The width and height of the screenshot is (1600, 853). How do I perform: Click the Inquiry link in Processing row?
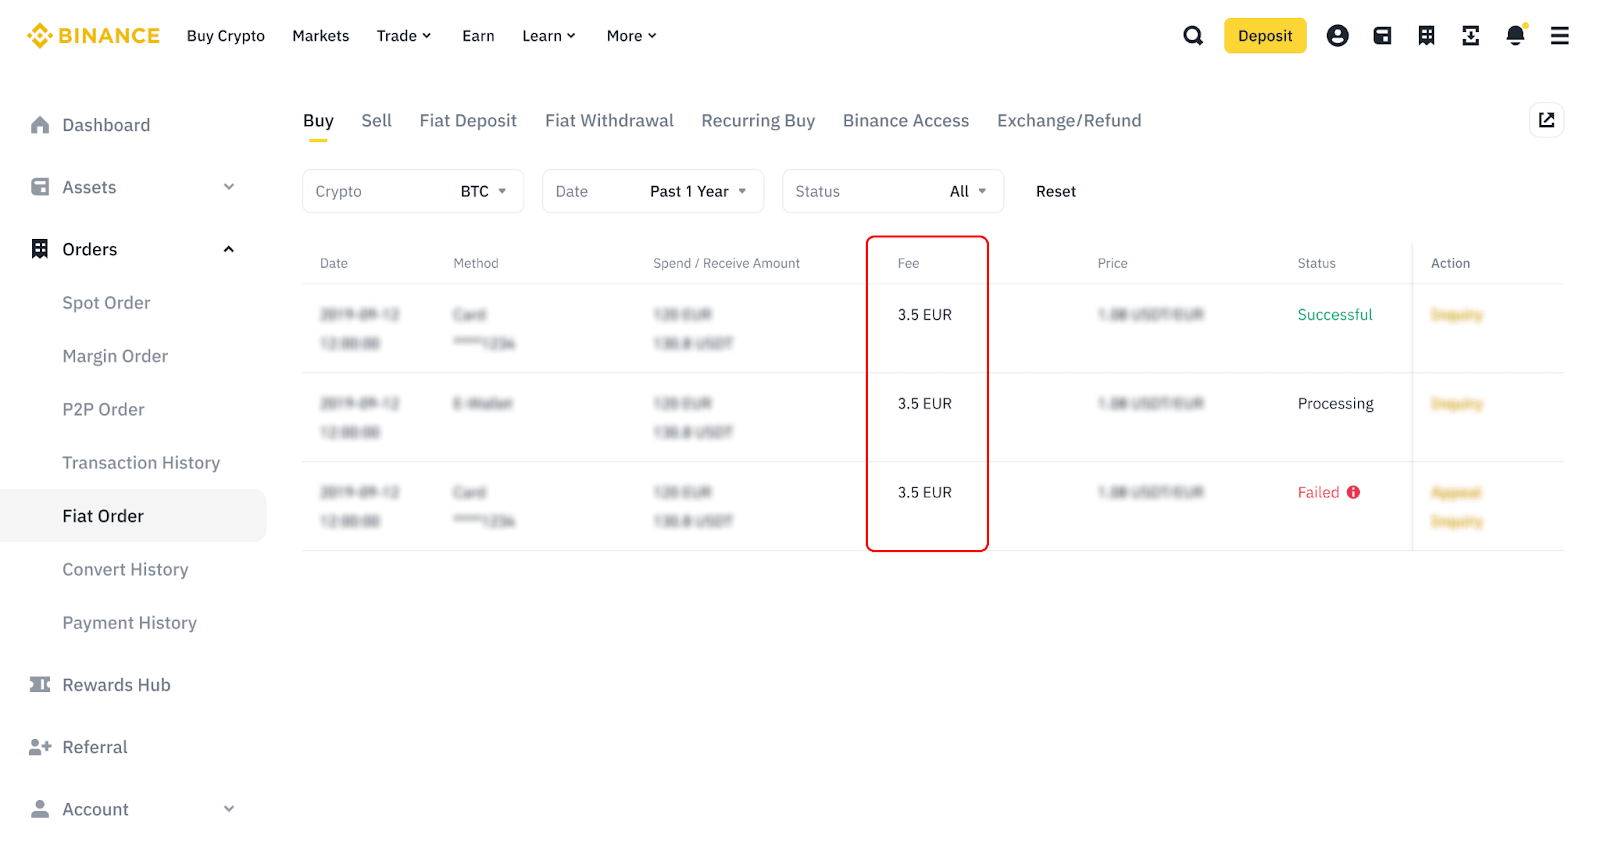[1456, 404]
